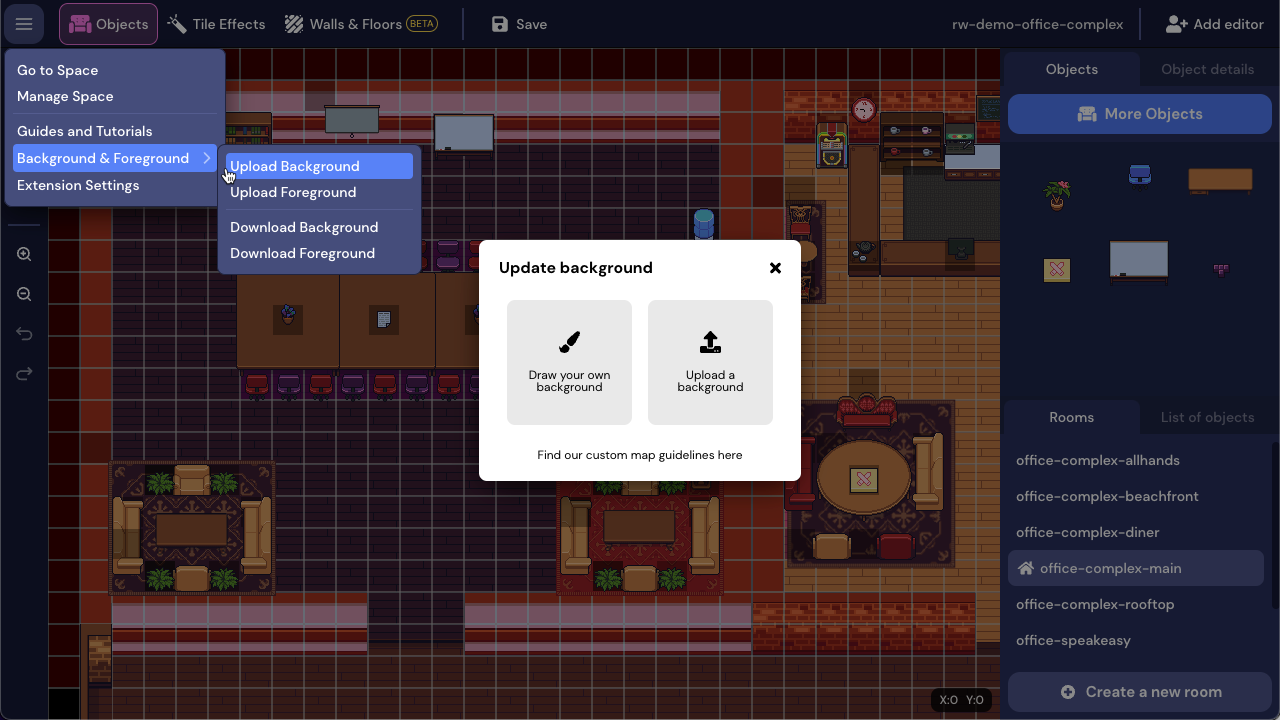Switch to Tile Effects mode
Screen dimensions: 1280x720
click(216, 24)
